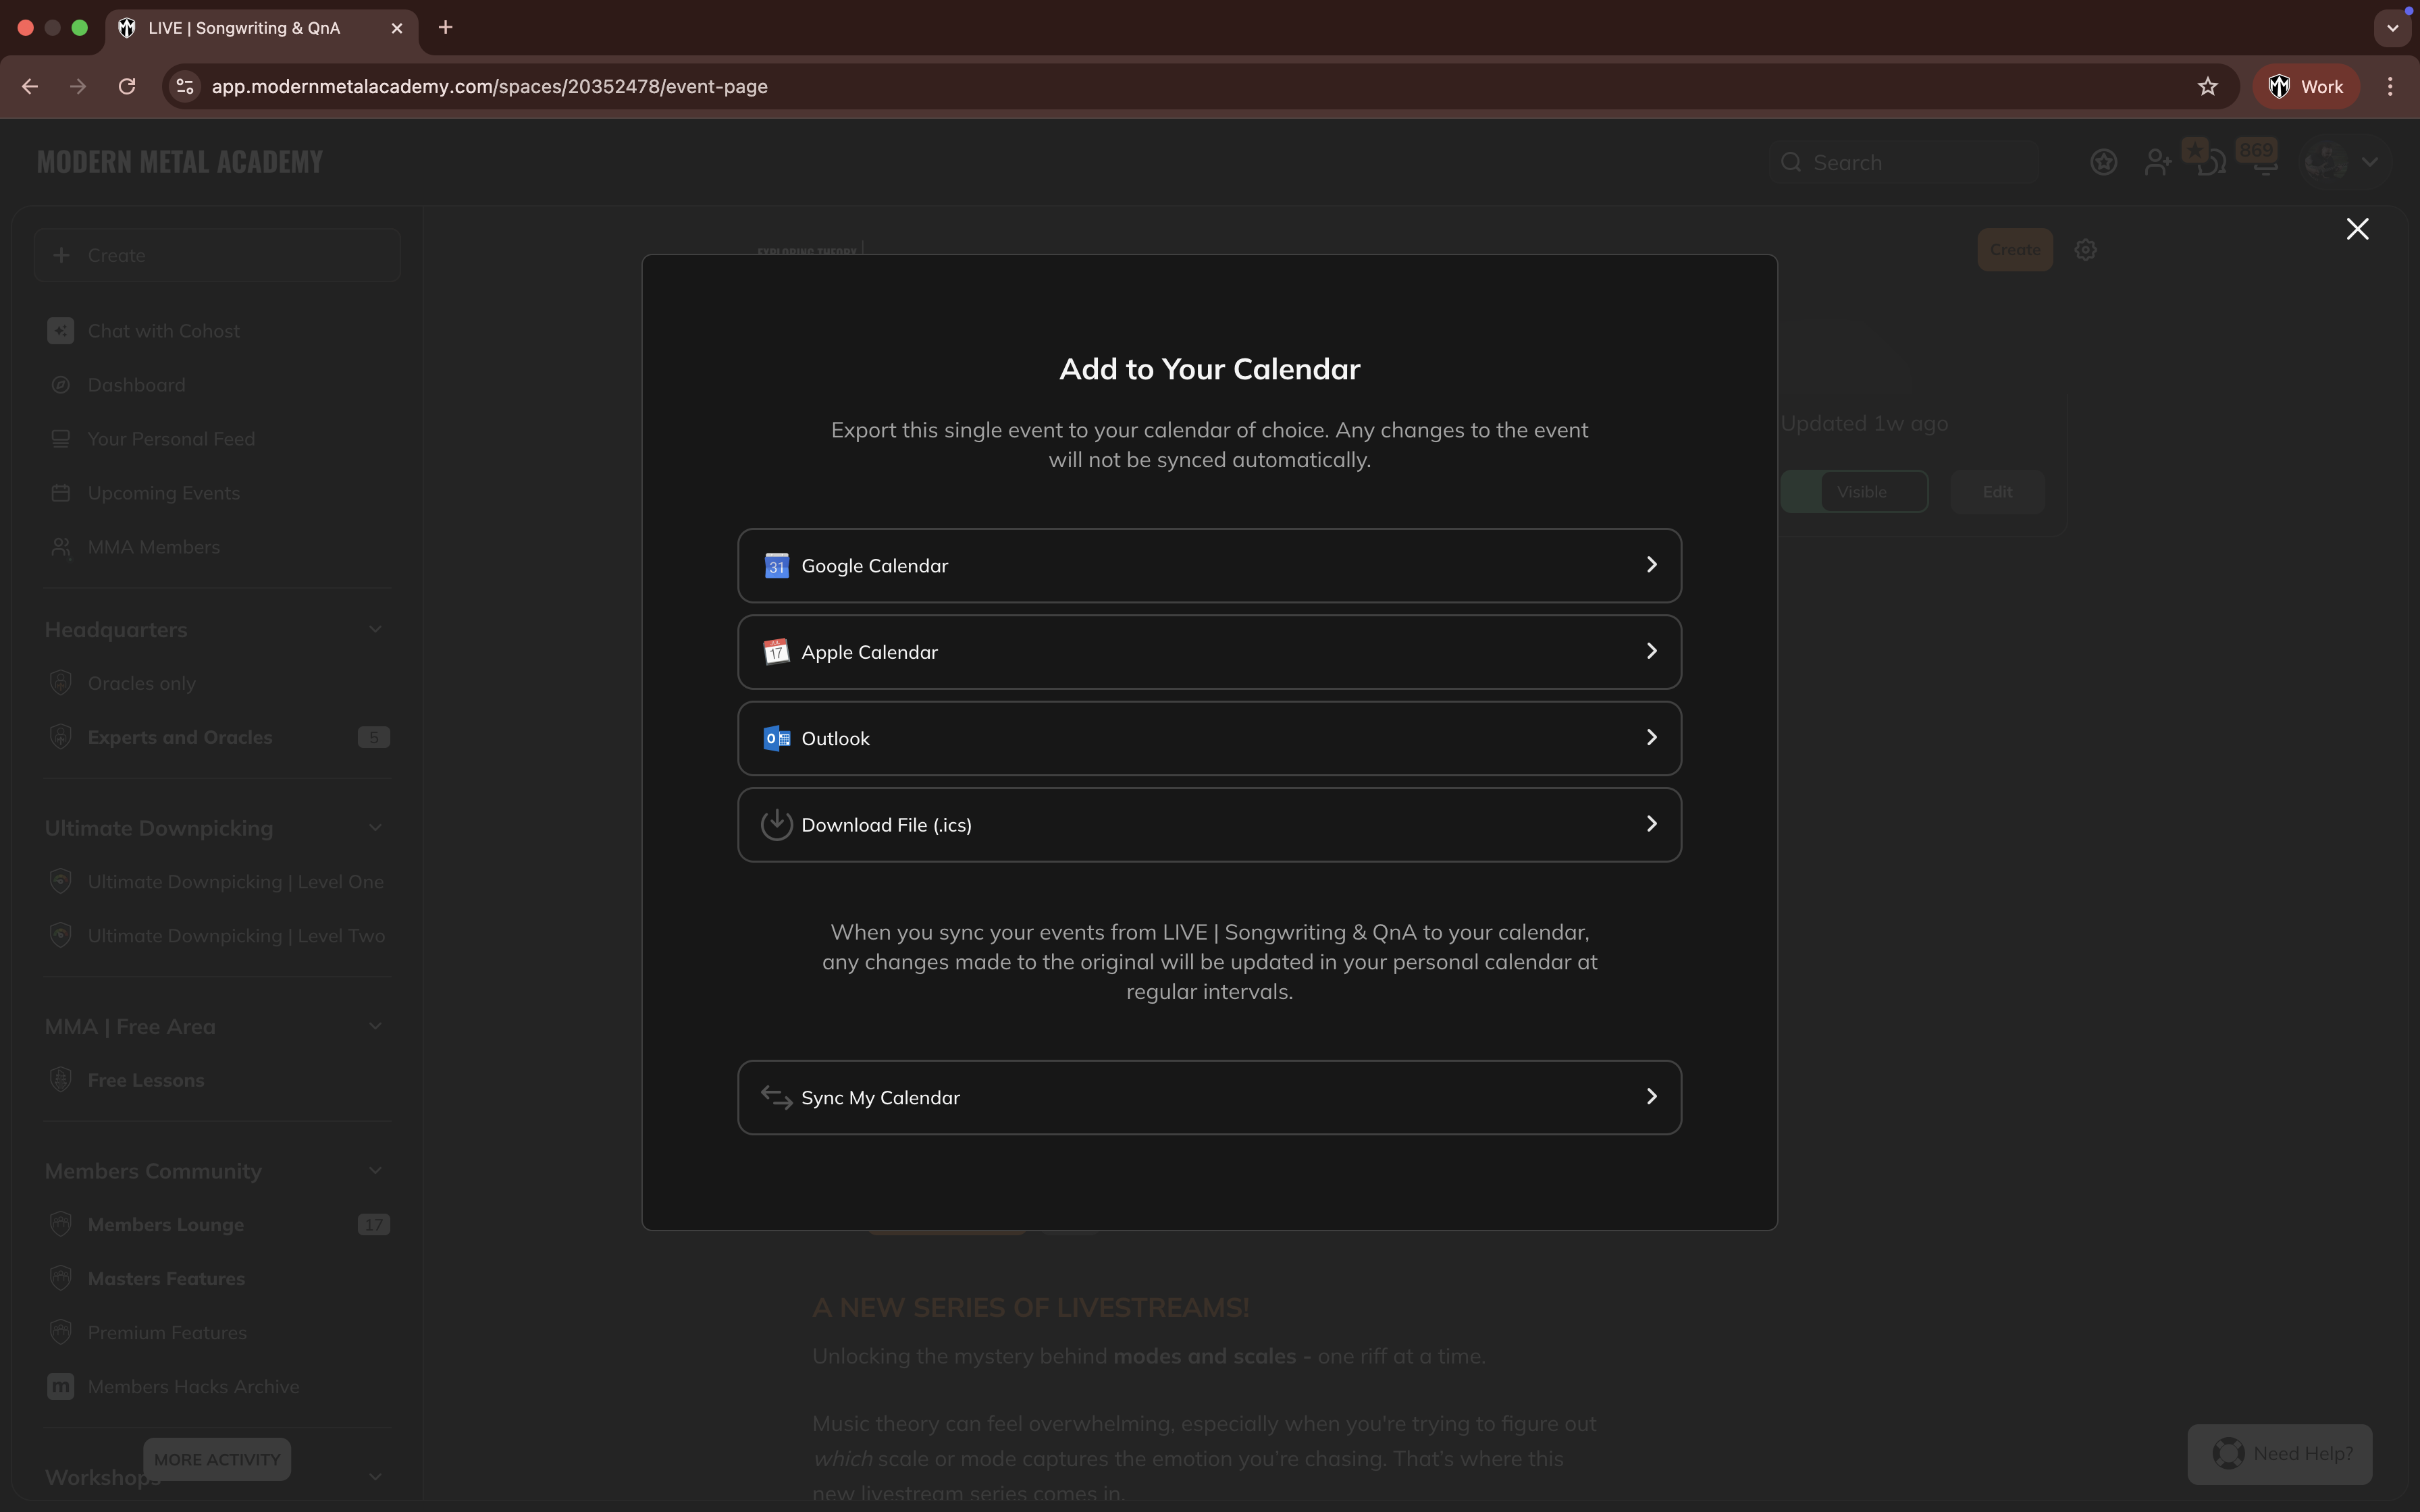This screenshot has width=2420, height=1512.
Task: Select the Sync My Calendar arrows icon
Action: [777, 1096]
